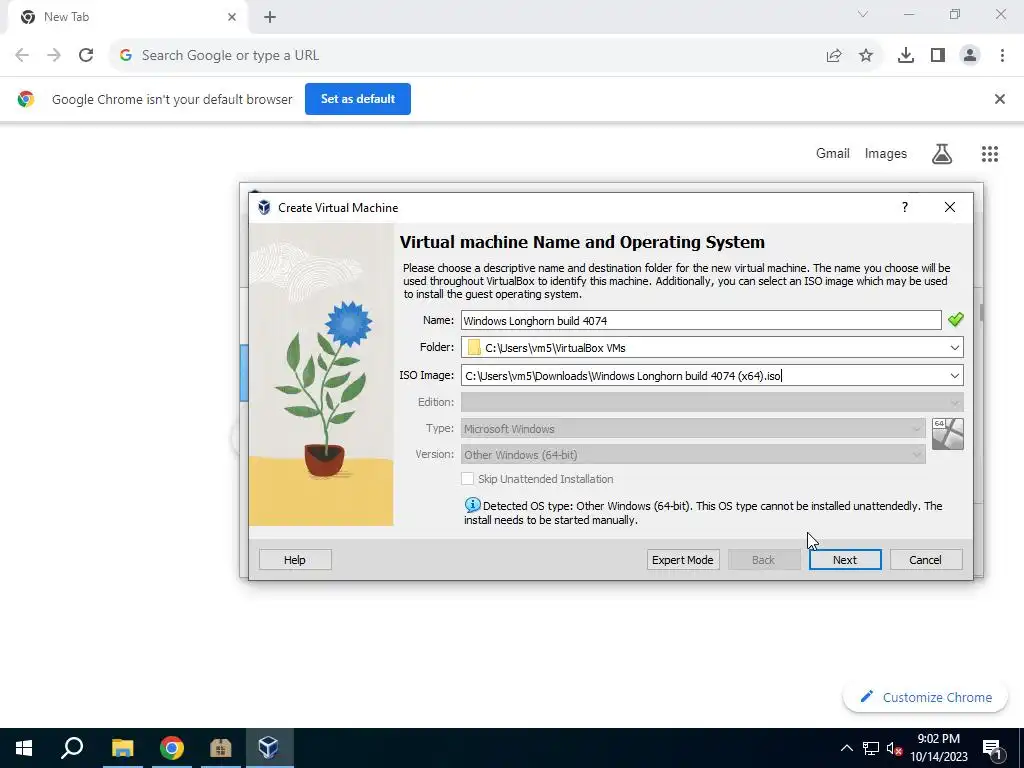1024x768 pixels.
Task: Click Chrome back navigation arrow
Action: coord(22,56)
